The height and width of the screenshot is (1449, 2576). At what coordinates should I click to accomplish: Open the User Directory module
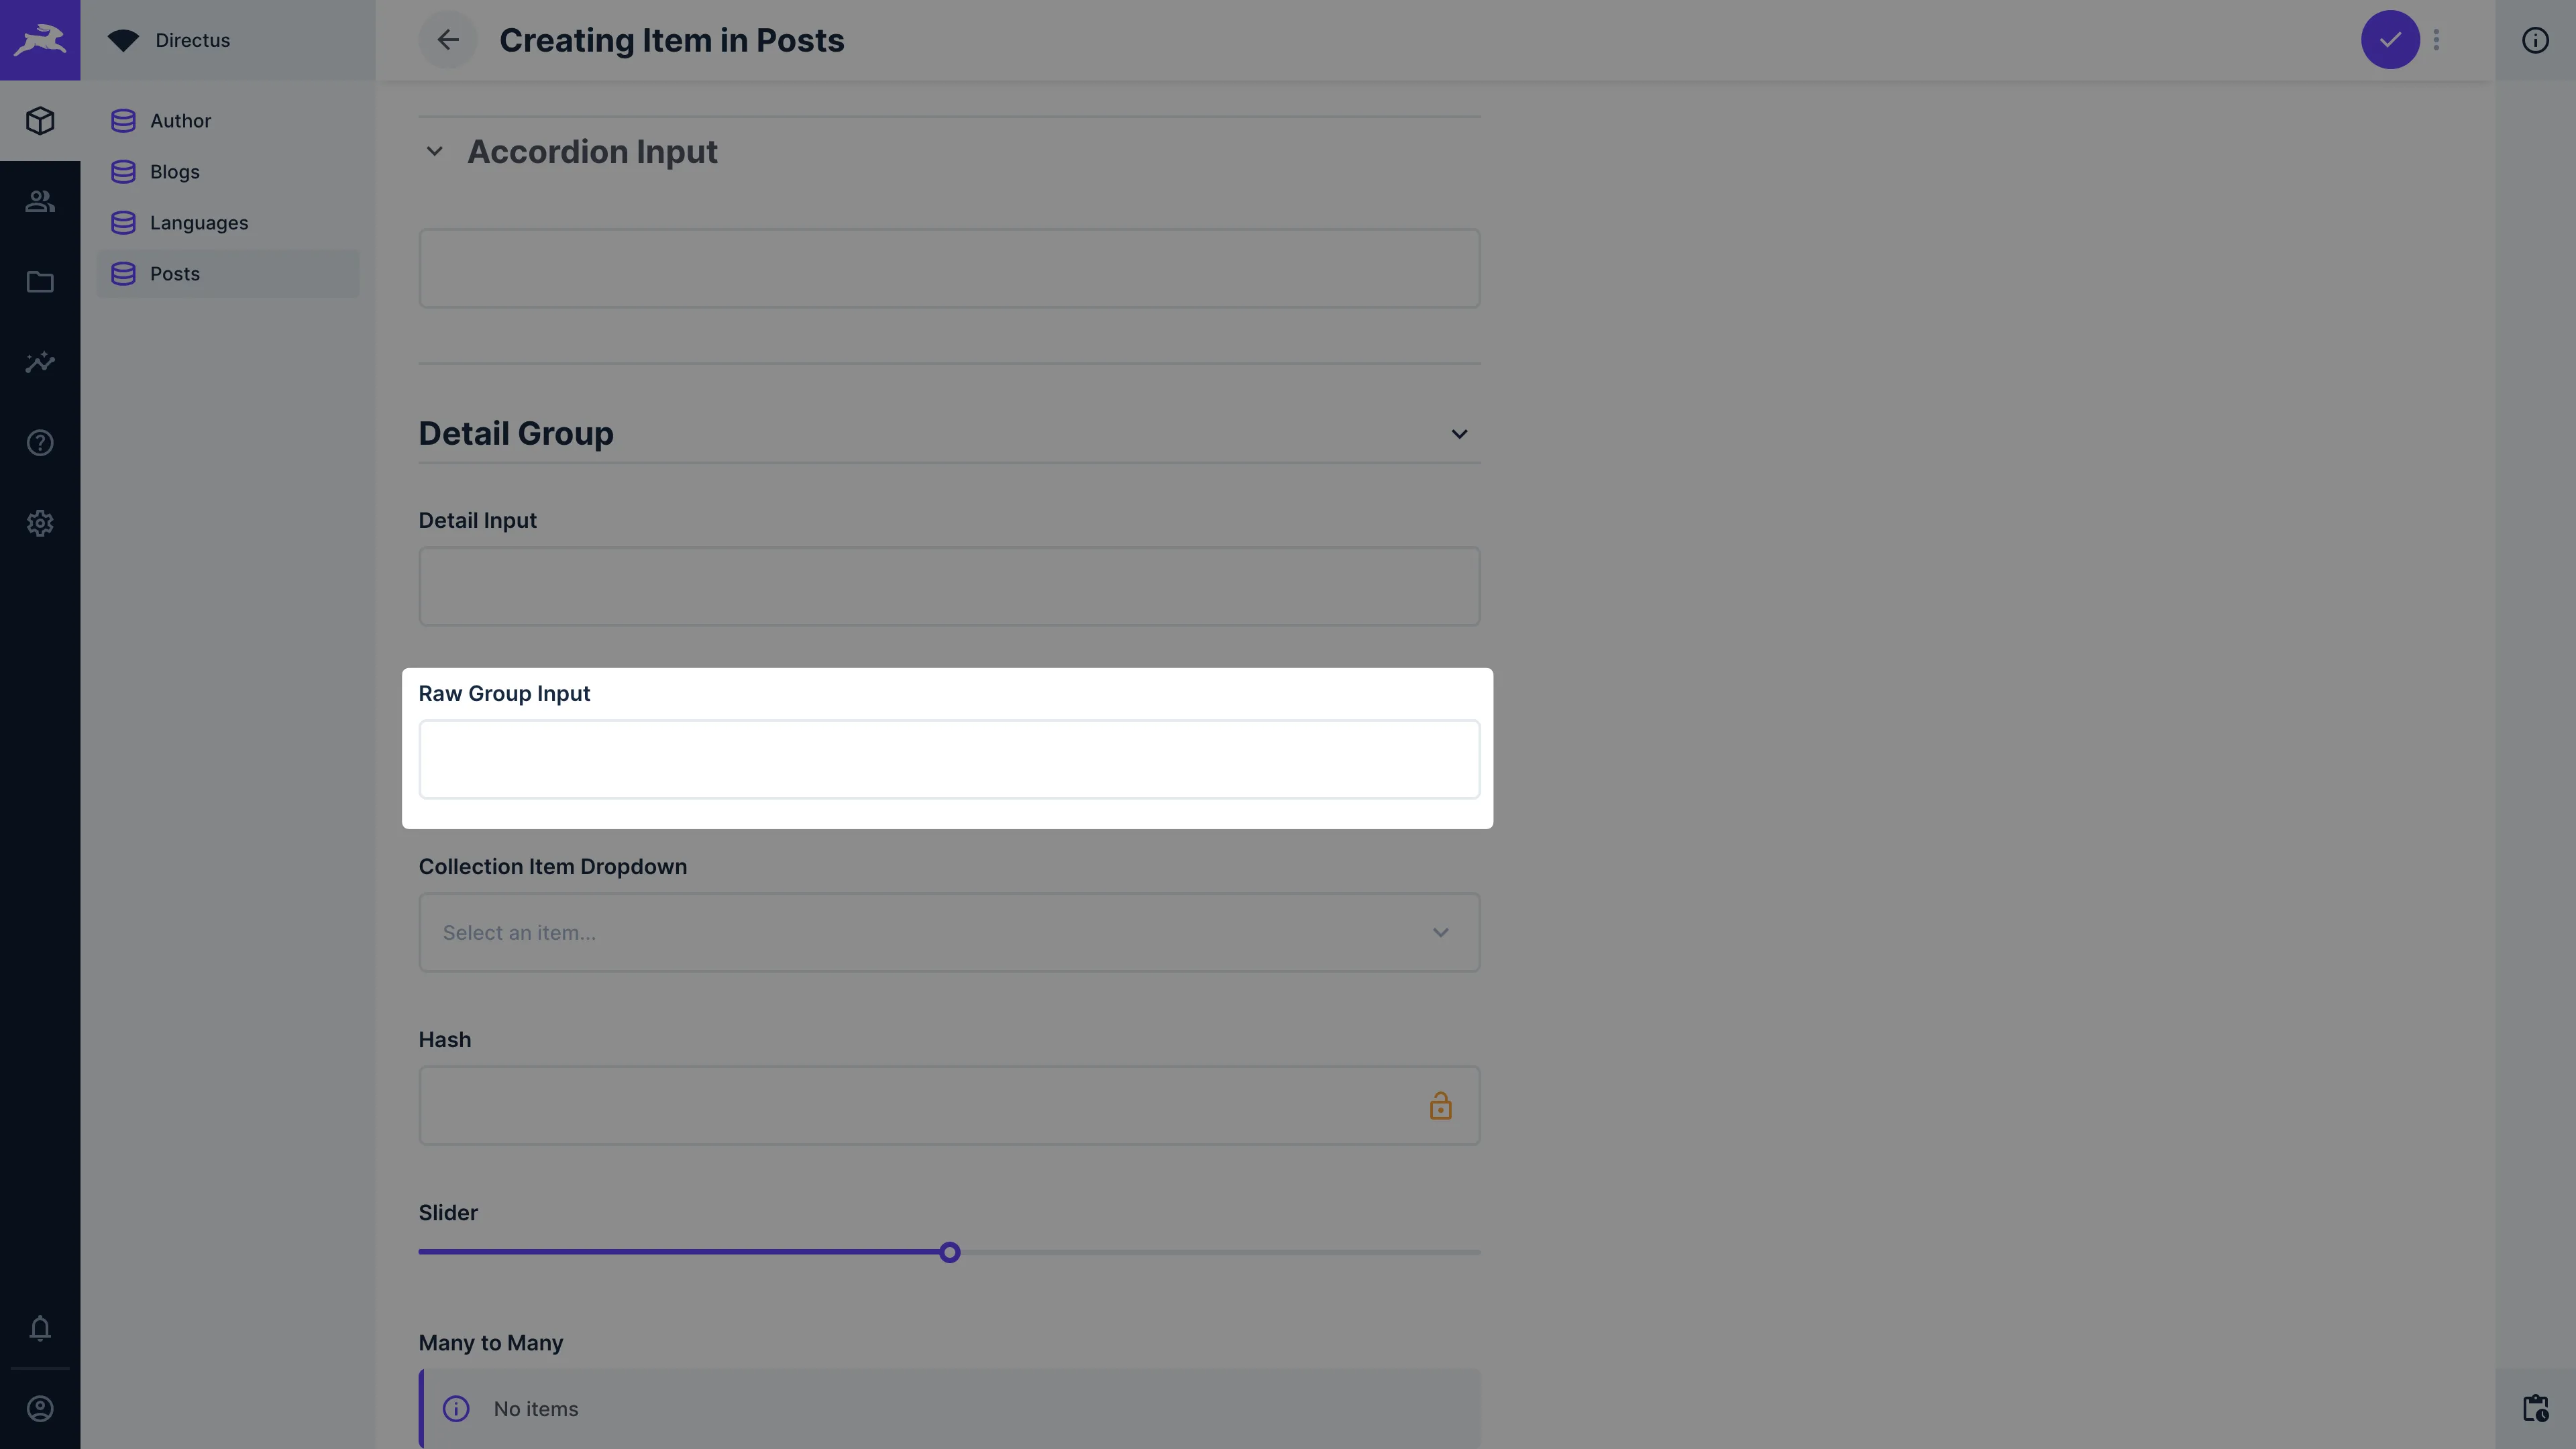[x=40, y=201]
